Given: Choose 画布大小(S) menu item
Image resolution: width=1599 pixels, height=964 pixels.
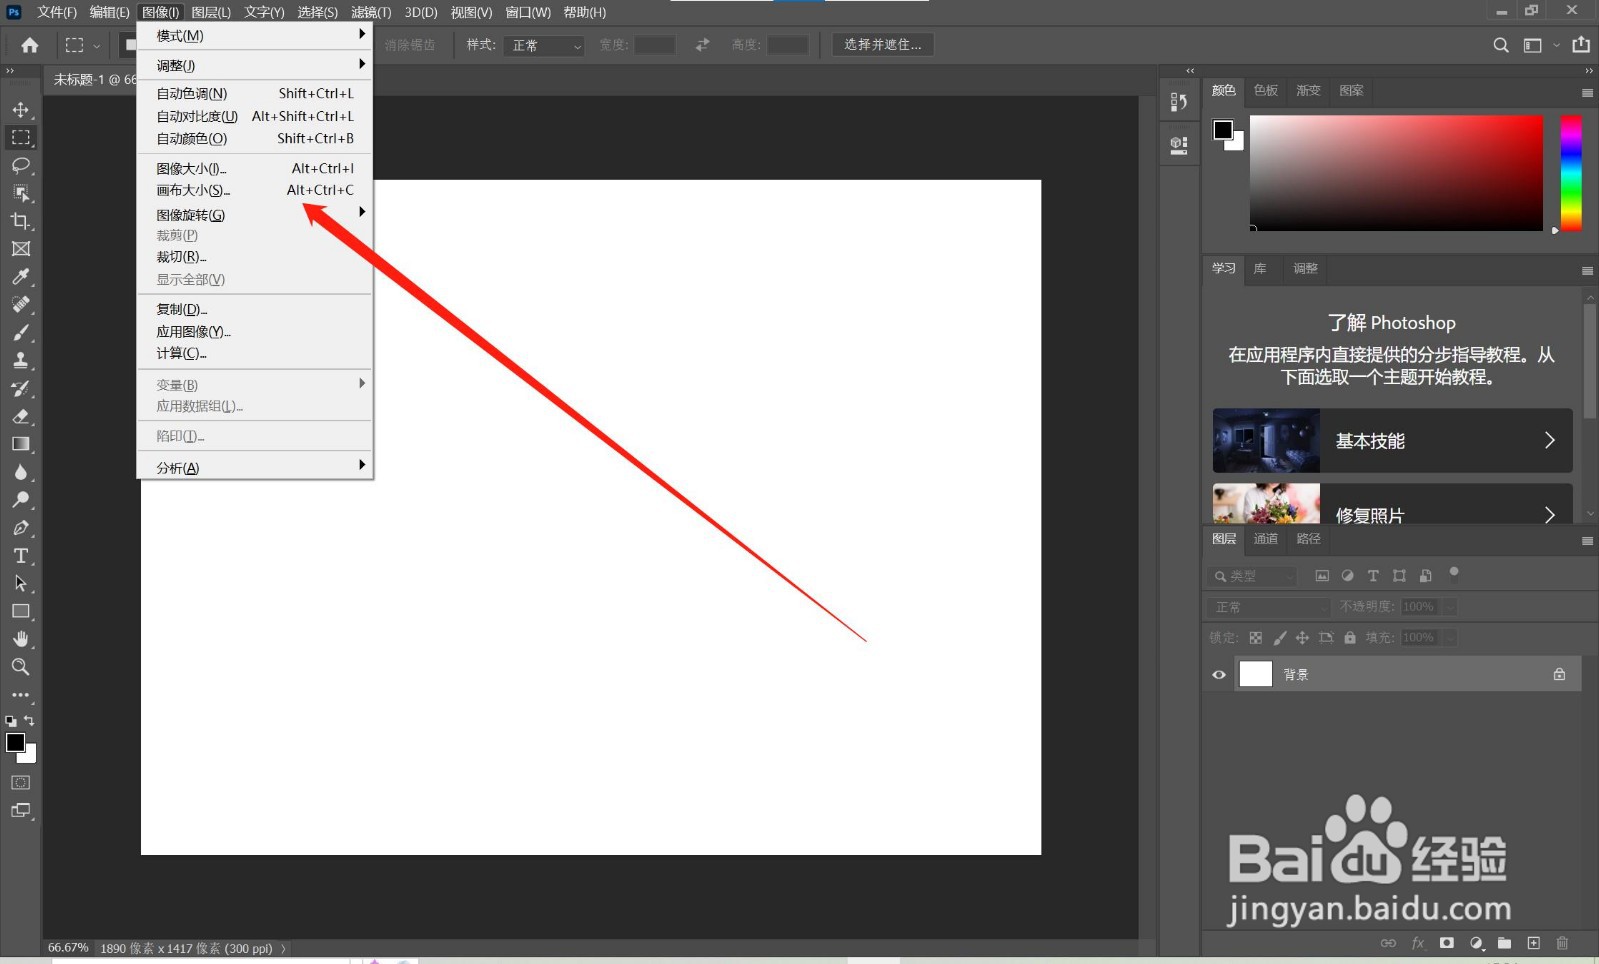Looking at the screenshot, I should [x=255, y=190].
